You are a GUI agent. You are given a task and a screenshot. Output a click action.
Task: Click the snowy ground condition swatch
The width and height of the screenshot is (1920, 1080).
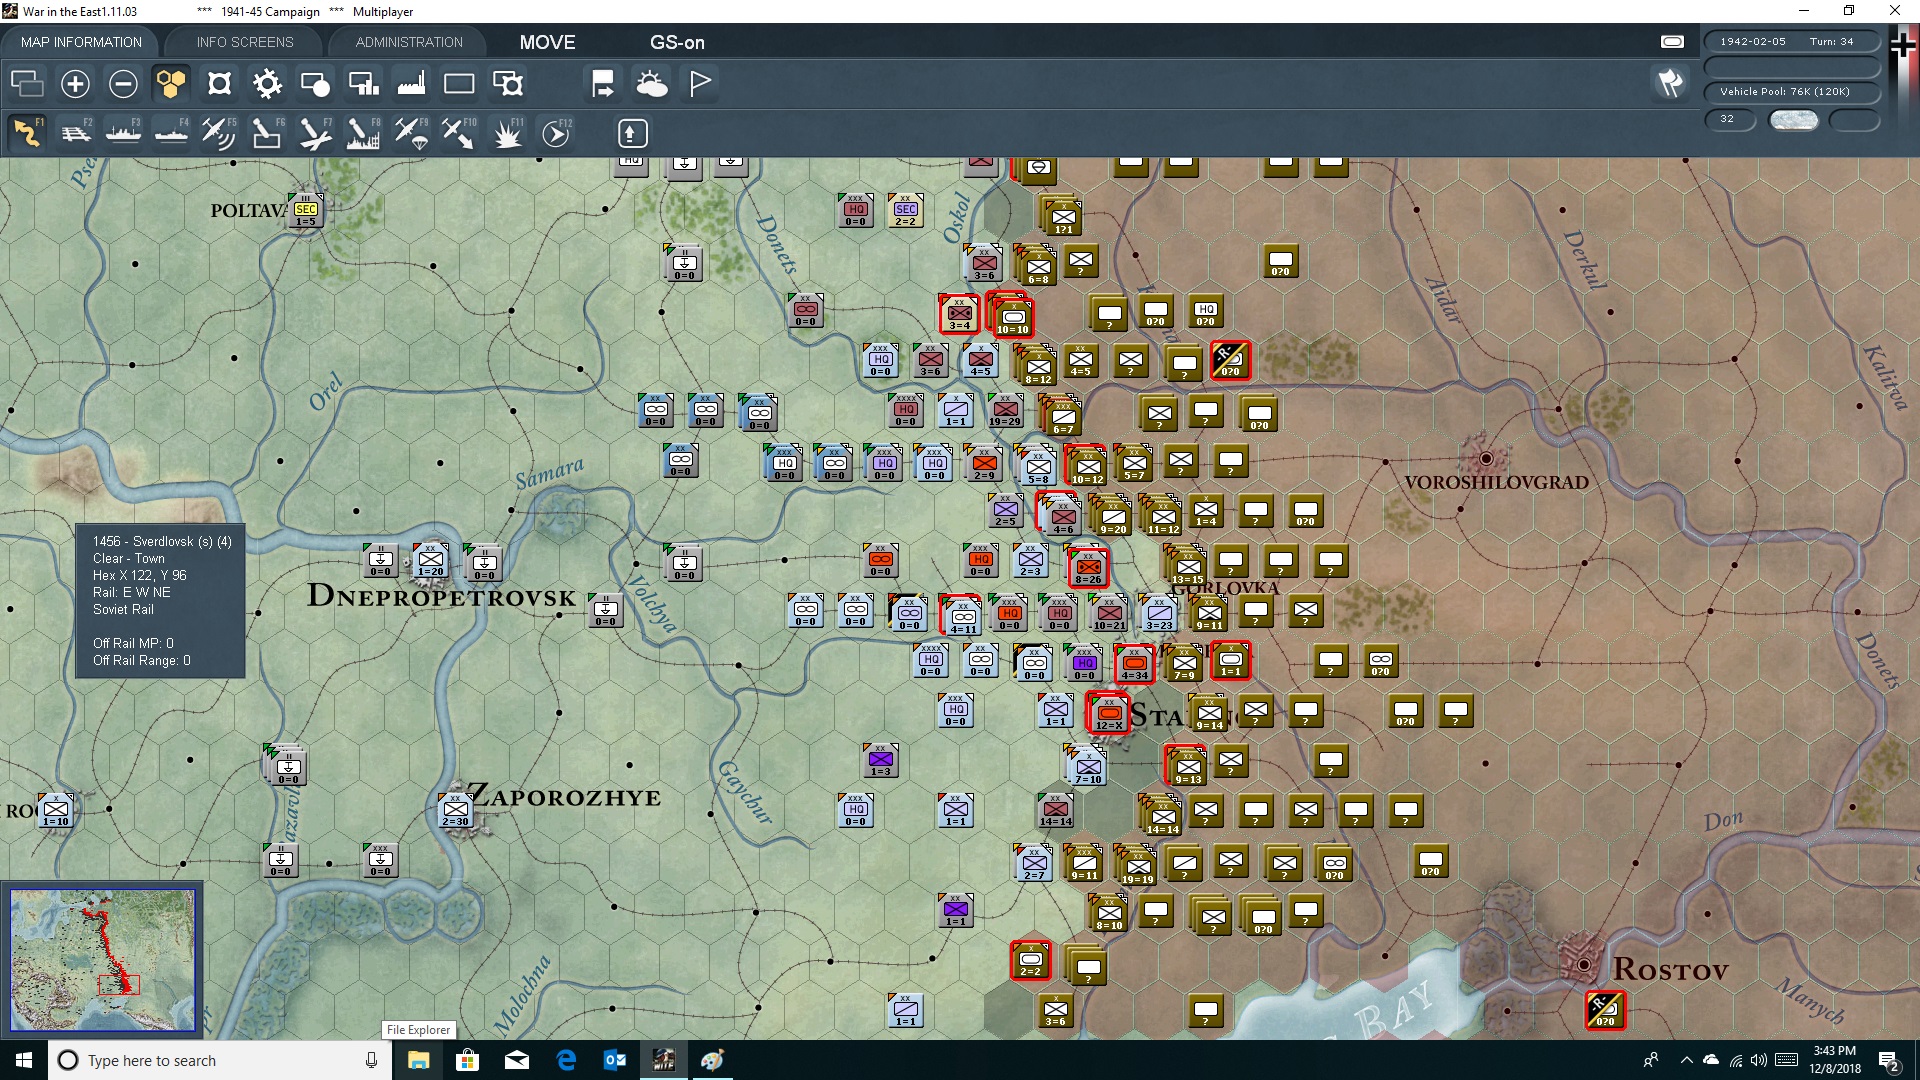coord(1793,120)
